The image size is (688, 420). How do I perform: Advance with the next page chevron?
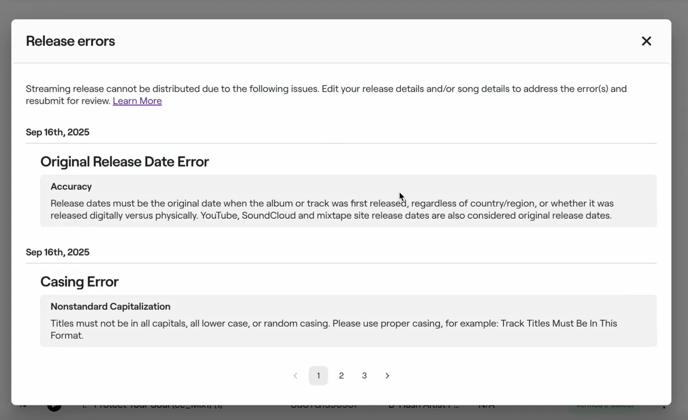(387, 376)
